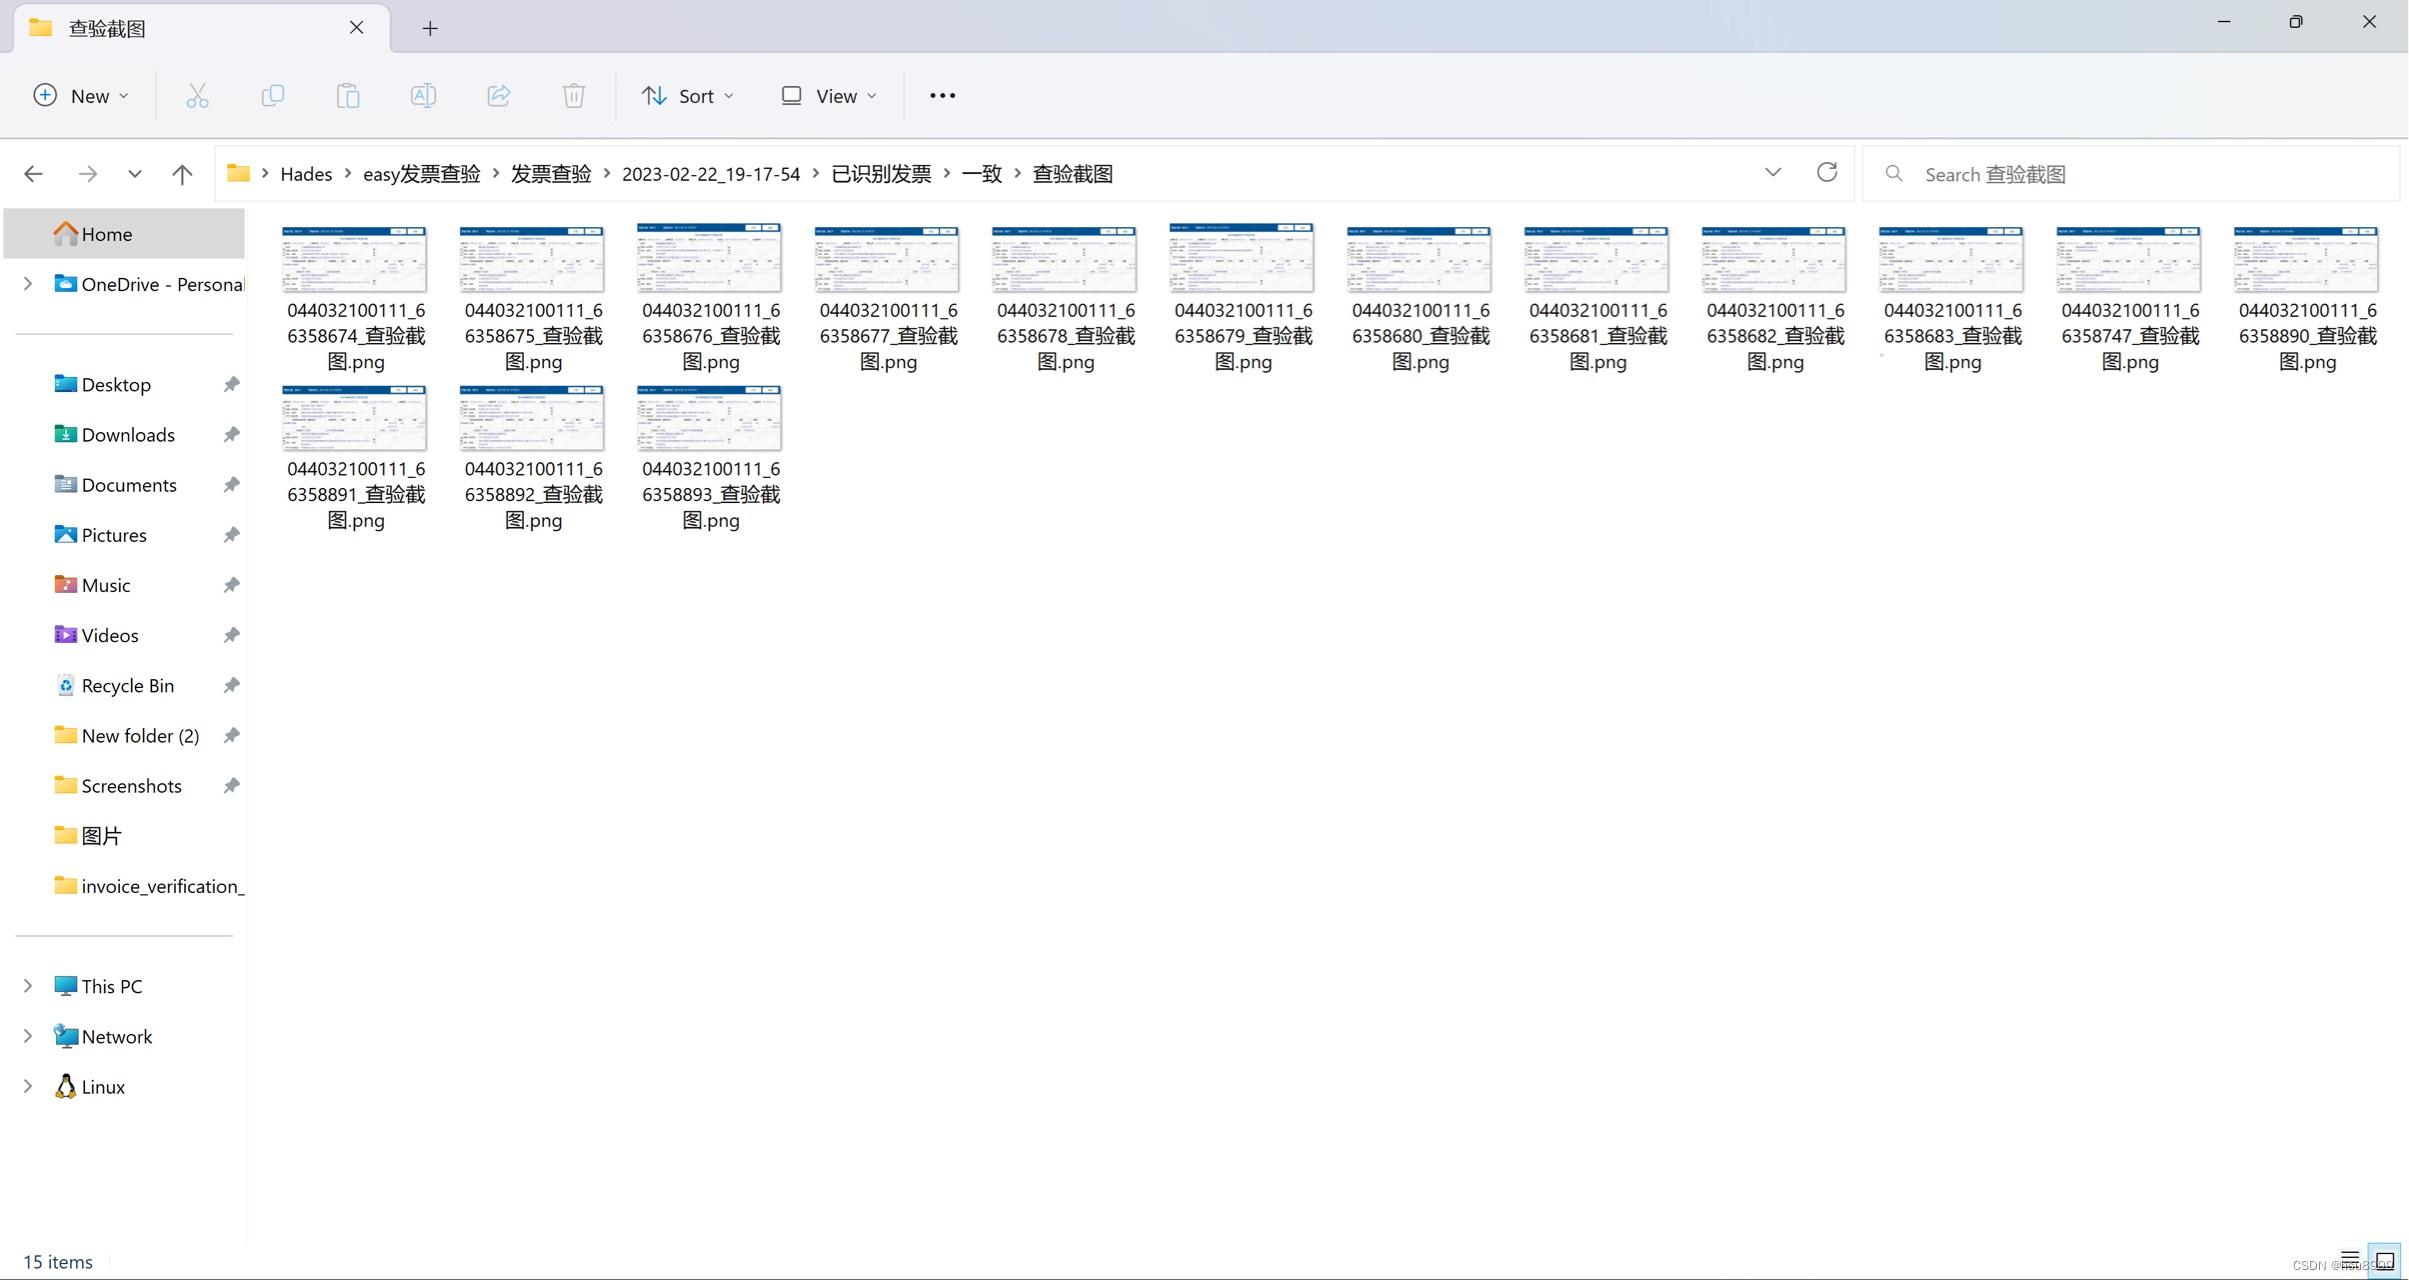Open Recycle Bin in sidebar
The image size is (2409, 1280).
pyautogui.click(x=128, y=685)
